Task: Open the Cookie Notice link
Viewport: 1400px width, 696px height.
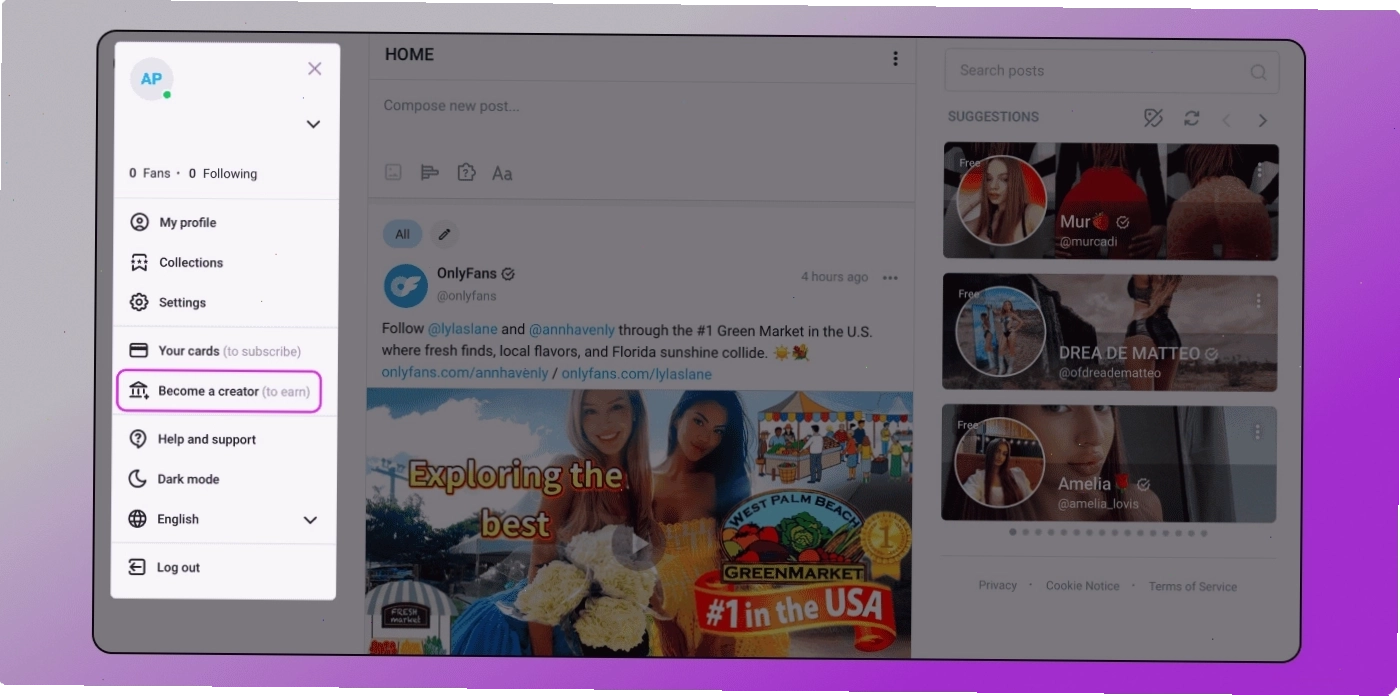Action: (x=1083, y=586)
